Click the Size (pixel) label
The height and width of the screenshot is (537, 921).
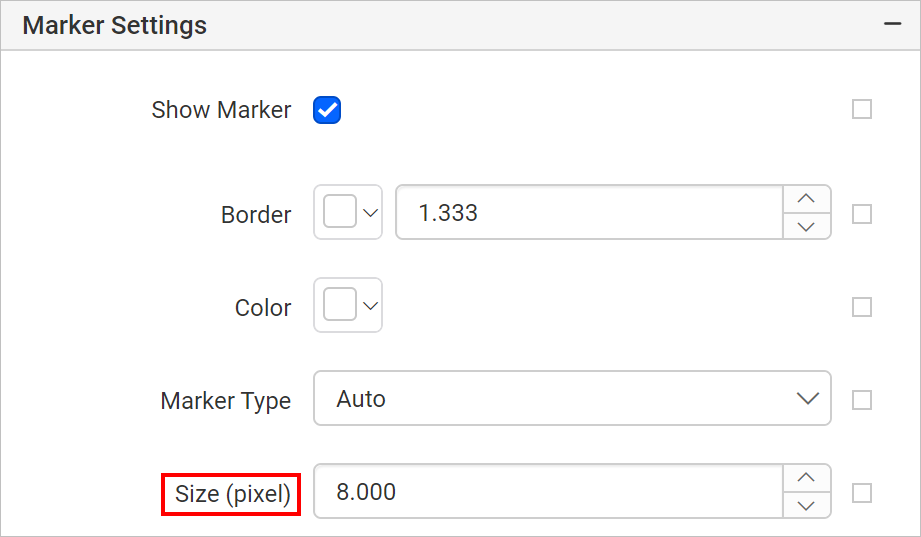232,494
